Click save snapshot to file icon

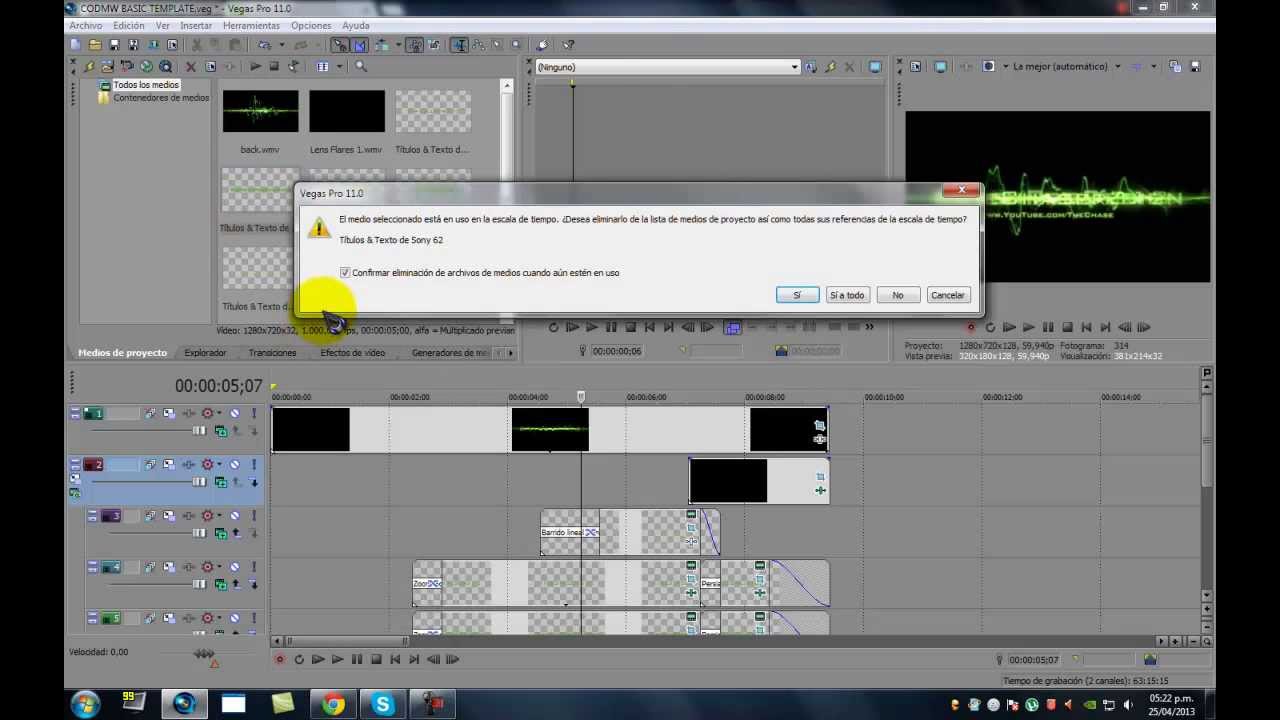1195,67
